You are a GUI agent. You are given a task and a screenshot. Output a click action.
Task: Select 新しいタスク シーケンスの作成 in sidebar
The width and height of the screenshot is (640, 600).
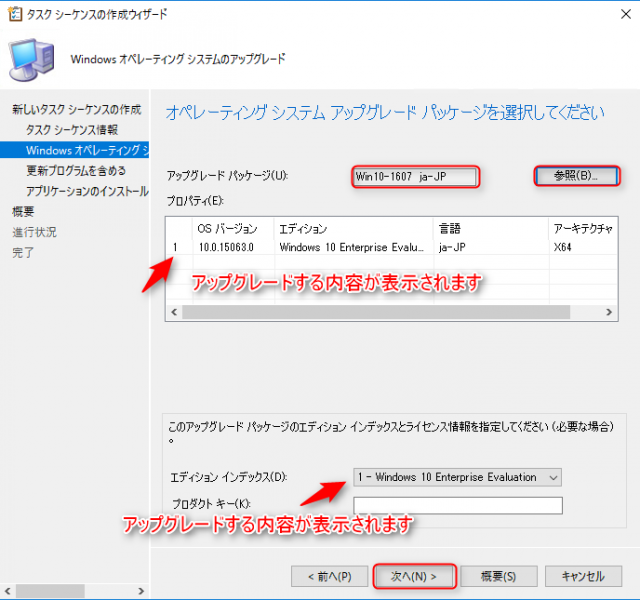(75, 109)
